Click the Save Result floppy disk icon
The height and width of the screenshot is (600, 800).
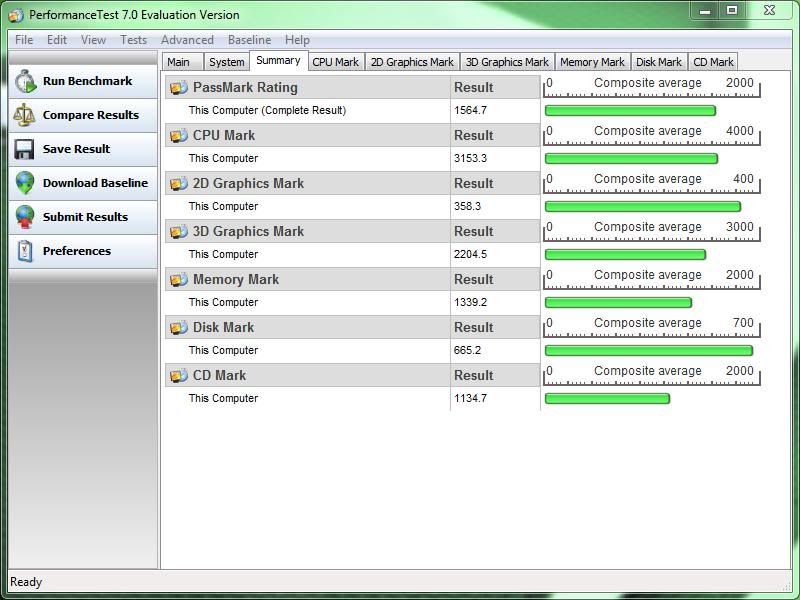tap(25, 149)
